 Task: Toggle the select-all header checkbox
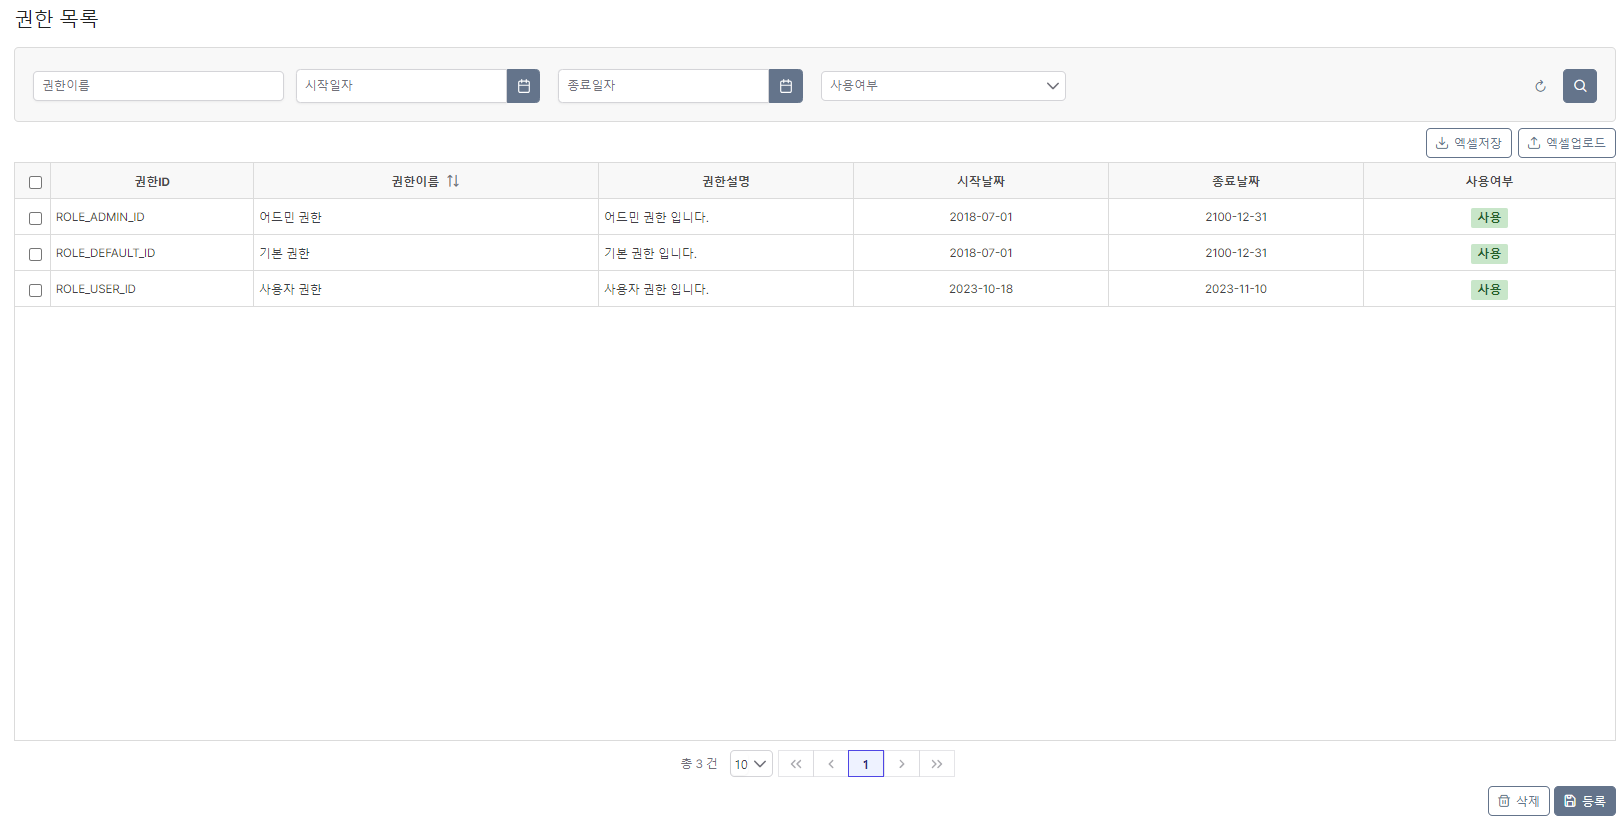pyautogui.click(x=35, y=182)
